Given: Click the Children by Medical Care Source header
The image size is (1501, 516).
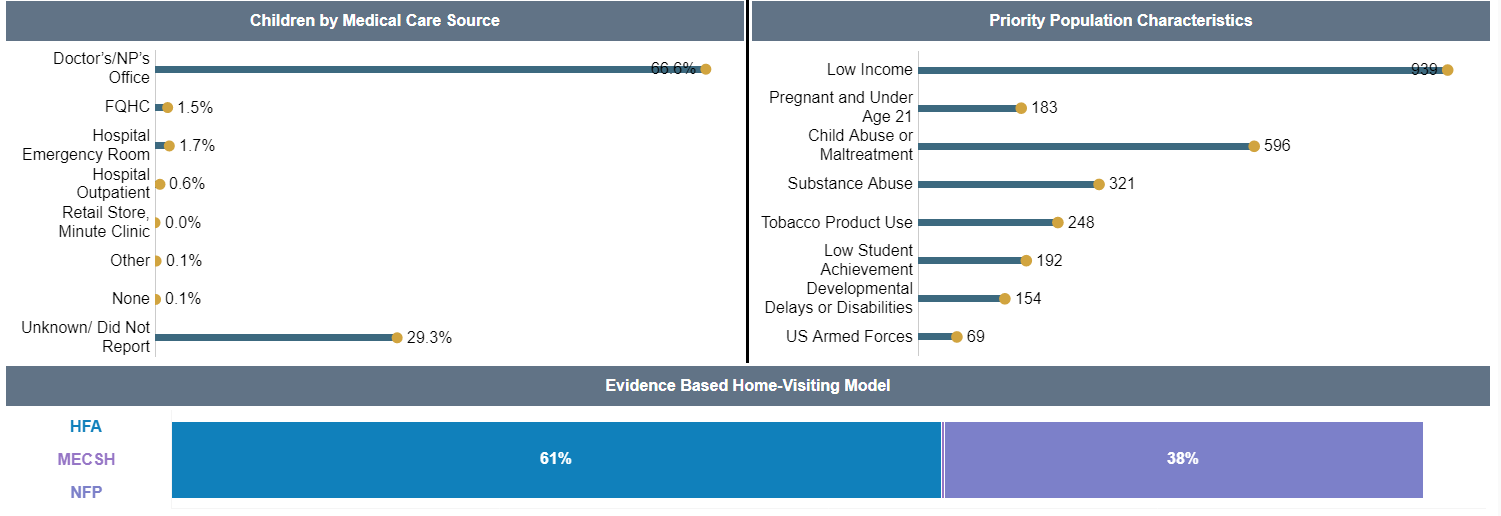Looking at the screenshot, I should click(375, 20).
